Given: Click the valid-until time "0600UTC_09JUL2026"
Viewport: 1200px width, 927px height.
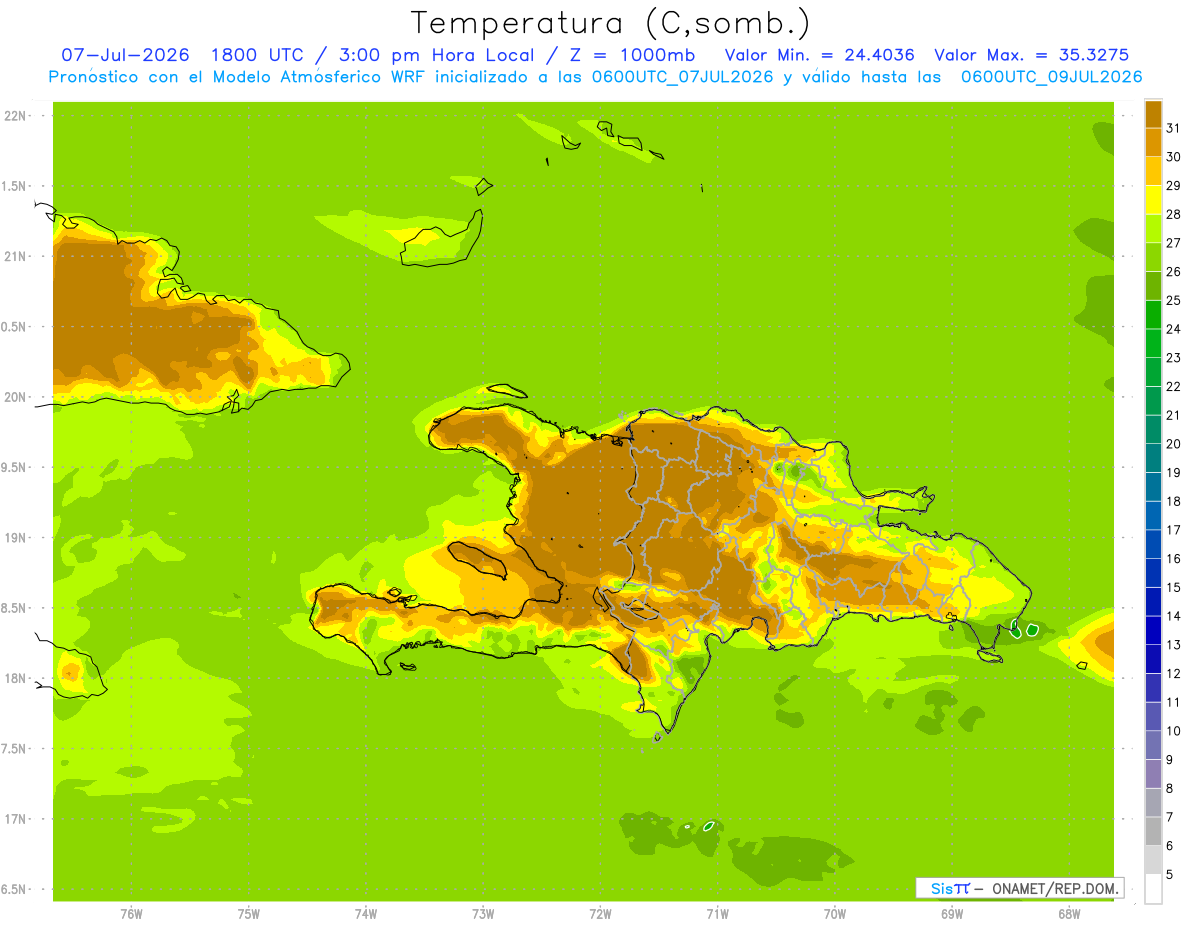Looking at the screenshot, I should coord(1051,77).
